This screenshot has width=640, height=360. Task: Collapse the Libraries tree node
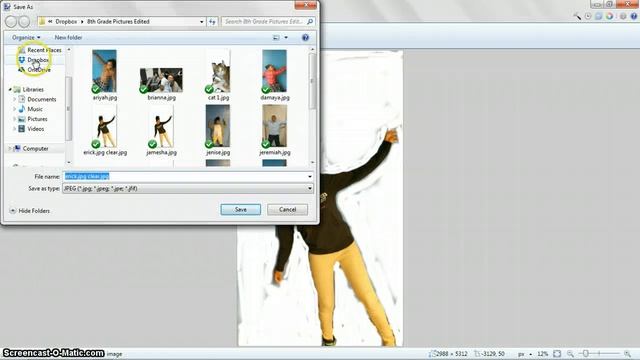point(10,89)
